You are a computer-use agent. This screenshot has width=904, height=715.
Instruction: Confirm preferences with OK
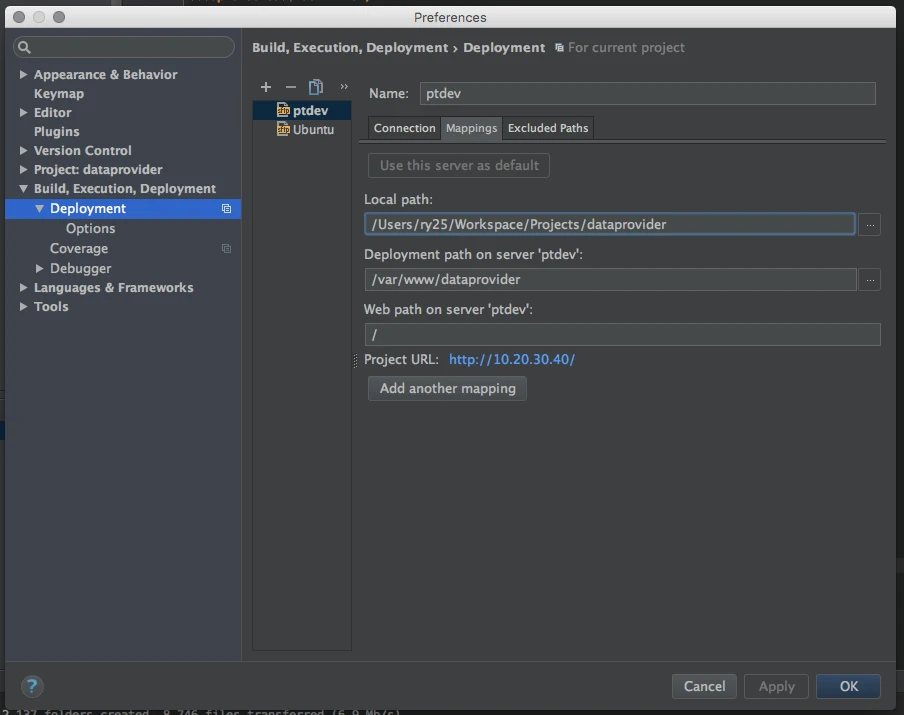tap(848, 686)
